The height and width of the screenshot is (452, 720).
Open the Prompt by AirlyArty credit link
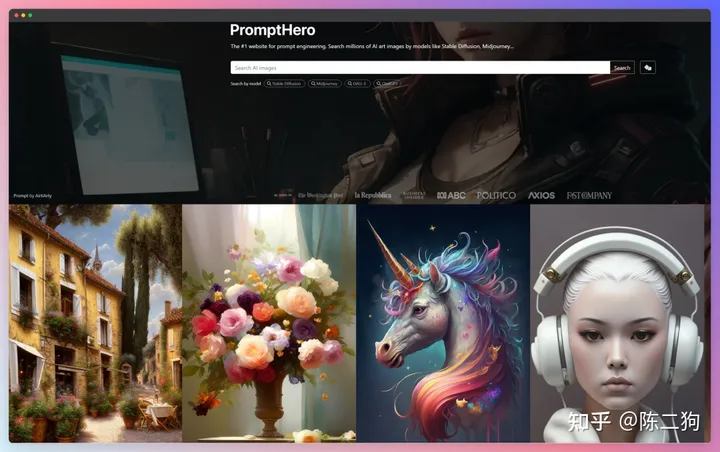[x=32, y=196]
